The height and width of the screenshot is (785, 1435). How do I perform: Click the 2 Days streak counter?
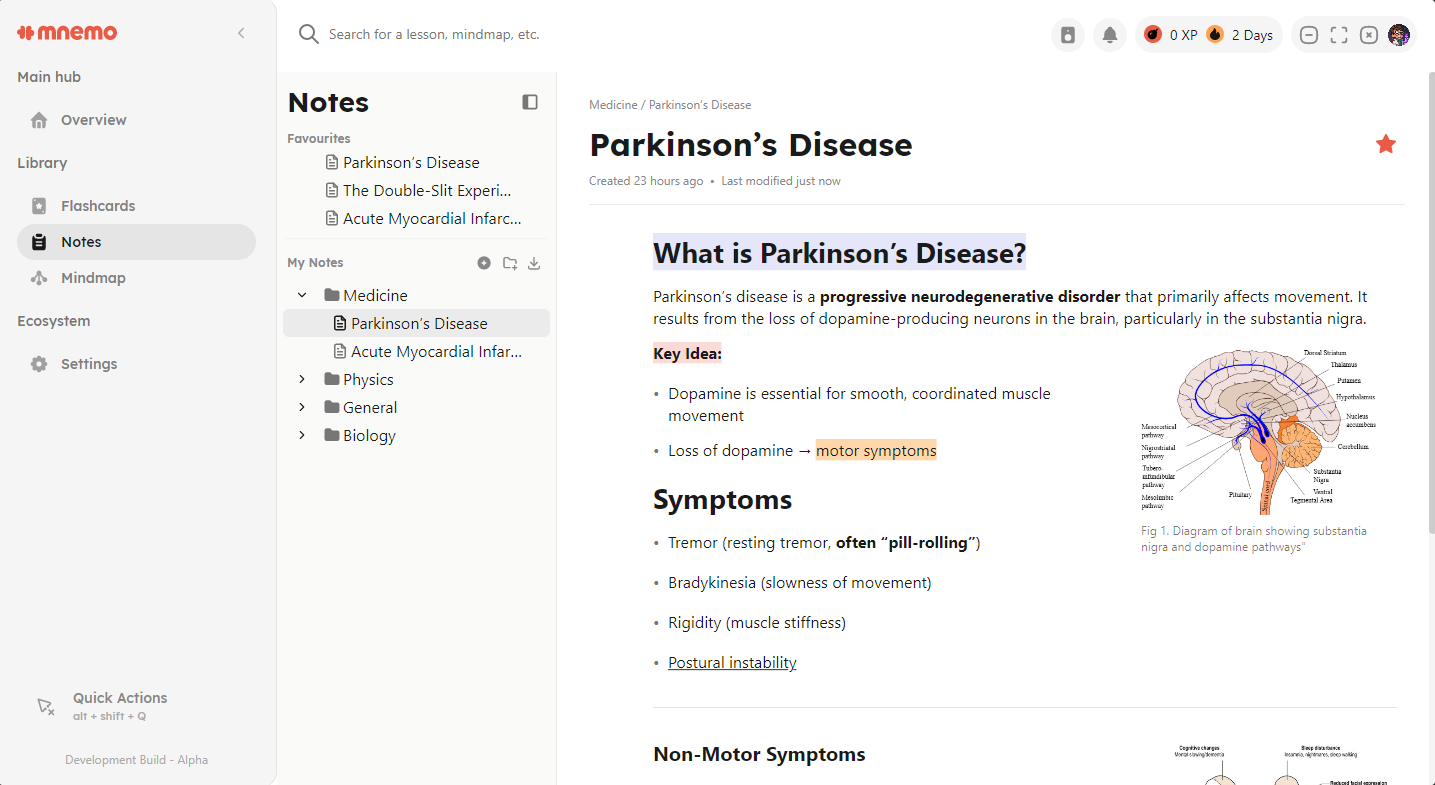click(x=1252, y=35)
